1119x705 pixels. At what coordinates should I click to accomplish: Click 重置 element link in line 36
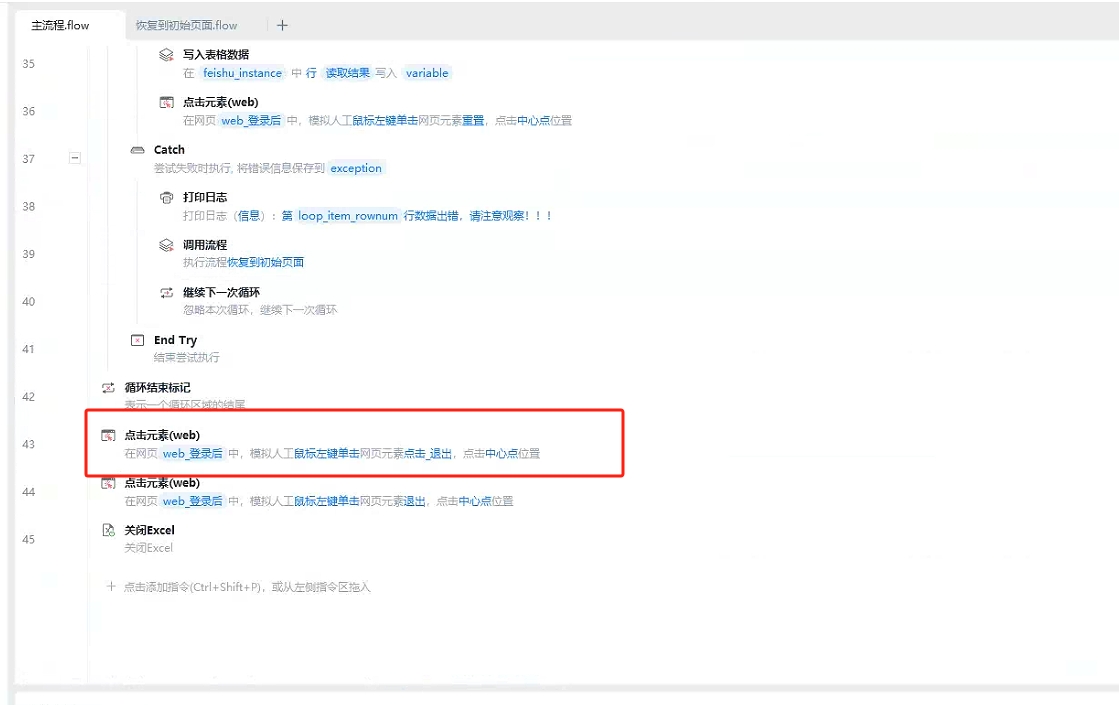coord(473,121)
